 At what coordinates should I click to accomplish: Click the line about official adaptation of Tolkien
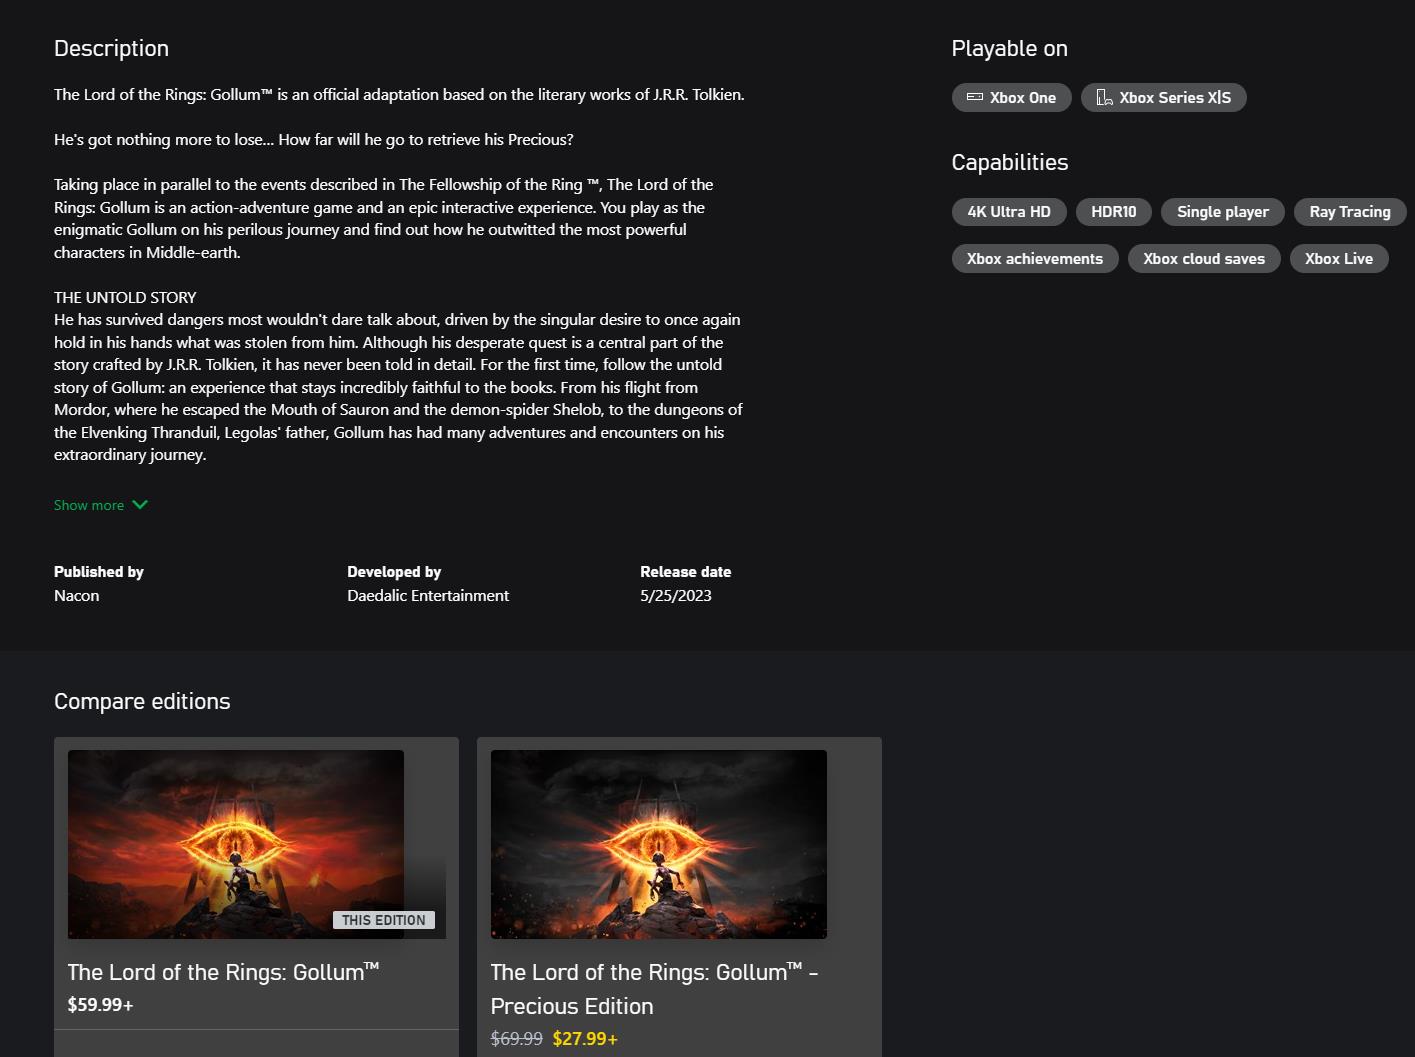pyautogui.click(x=399, y=95)
